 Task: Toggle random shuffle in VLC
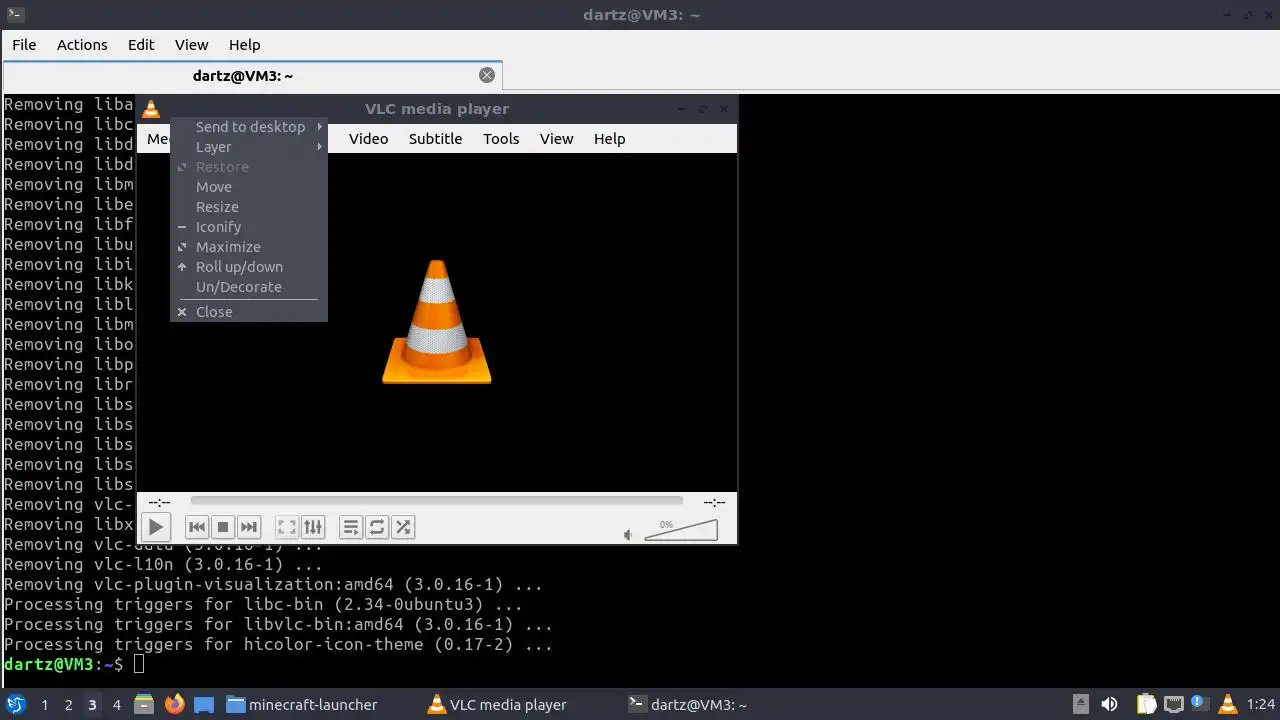pyautogui.click(x=403, y=527)
